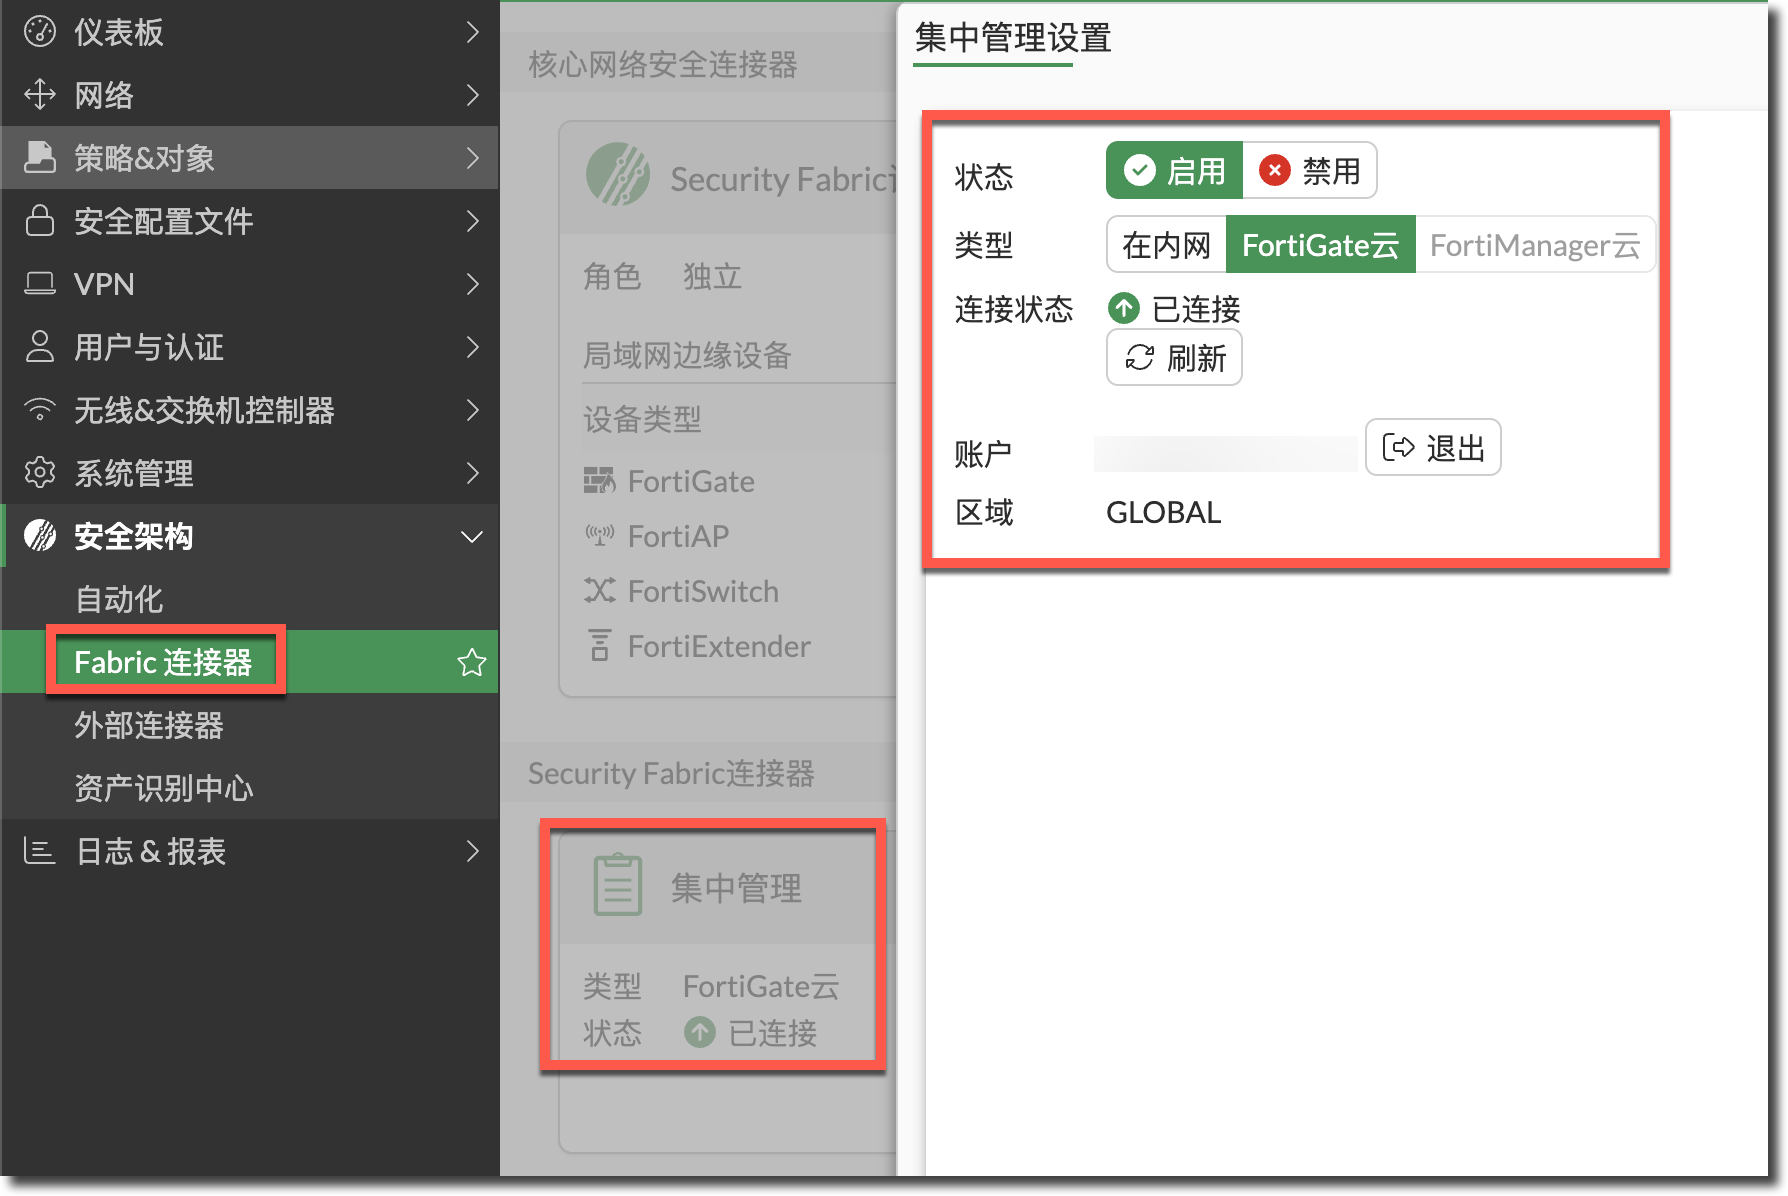1788x1196 pixels.
Task: Click the System gear icon
Action: [40, 473]
